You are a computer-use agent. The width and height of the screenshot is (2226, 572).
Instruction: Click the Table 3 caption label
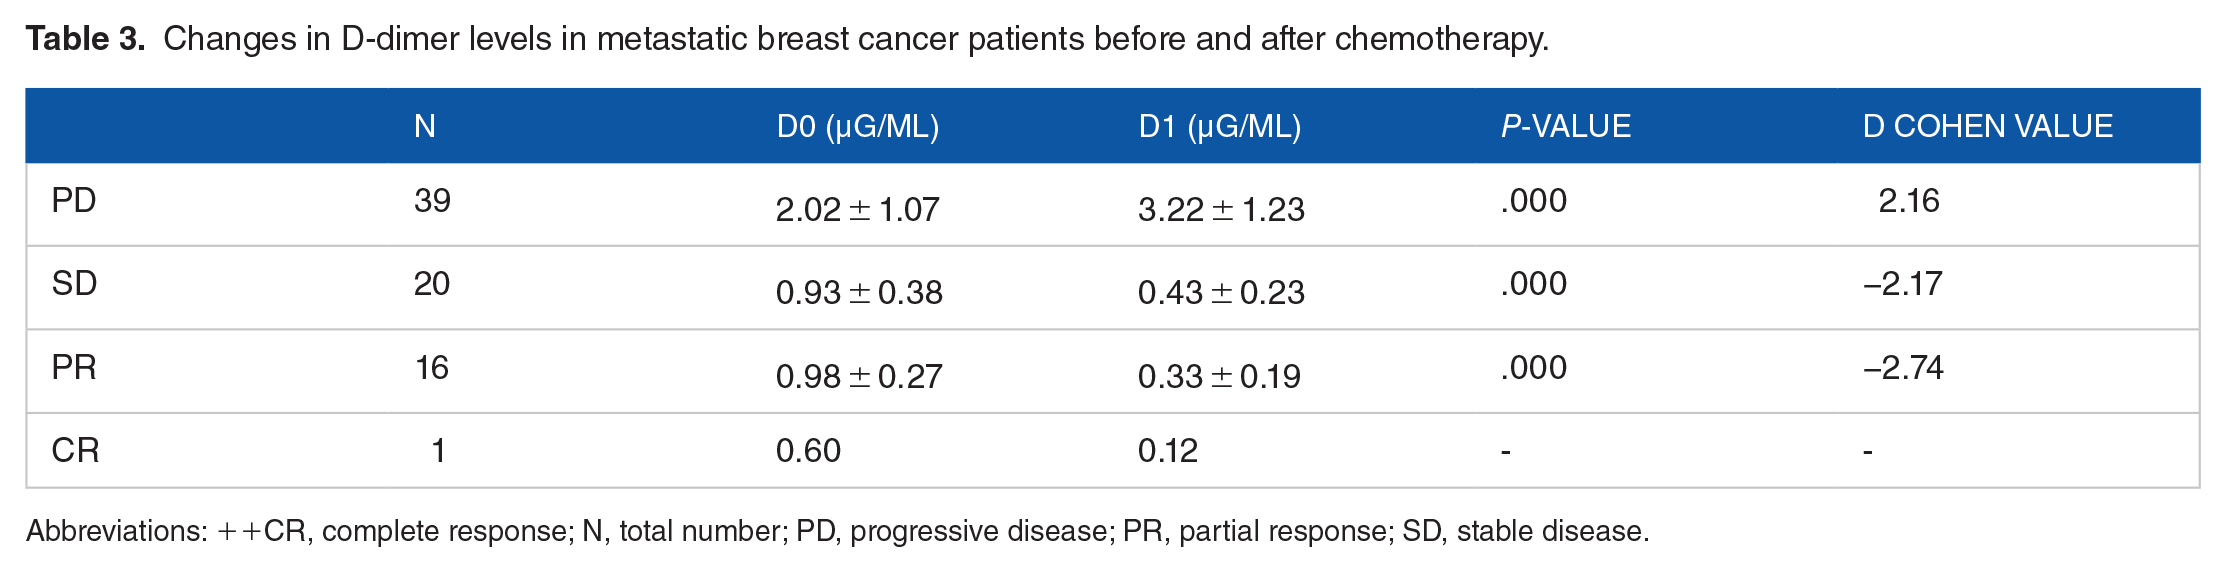coord(86,39)
